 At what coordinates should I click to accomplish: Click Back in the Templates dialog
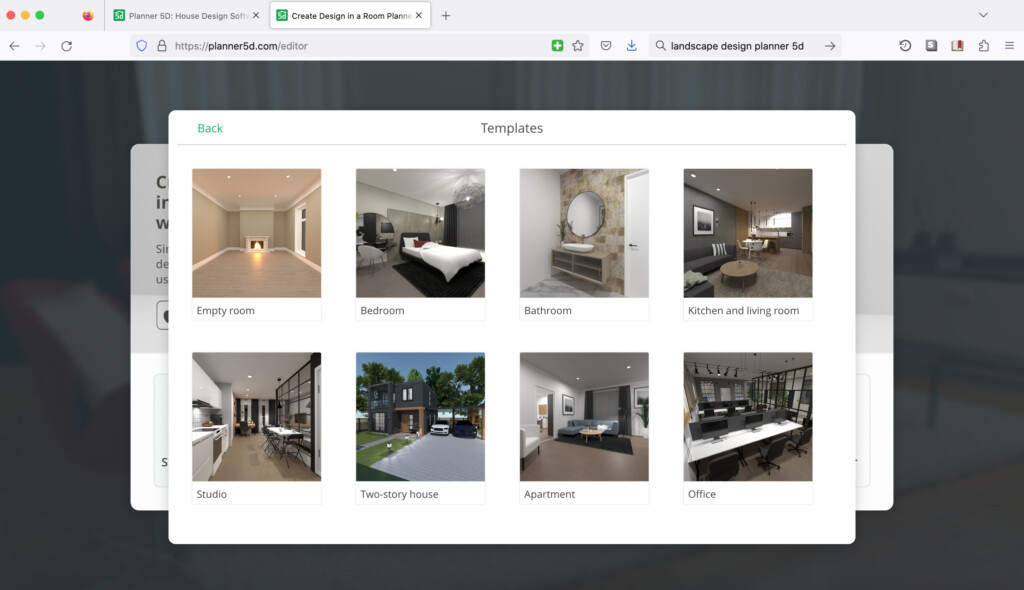pyautogui.click(x=210, y=128)
